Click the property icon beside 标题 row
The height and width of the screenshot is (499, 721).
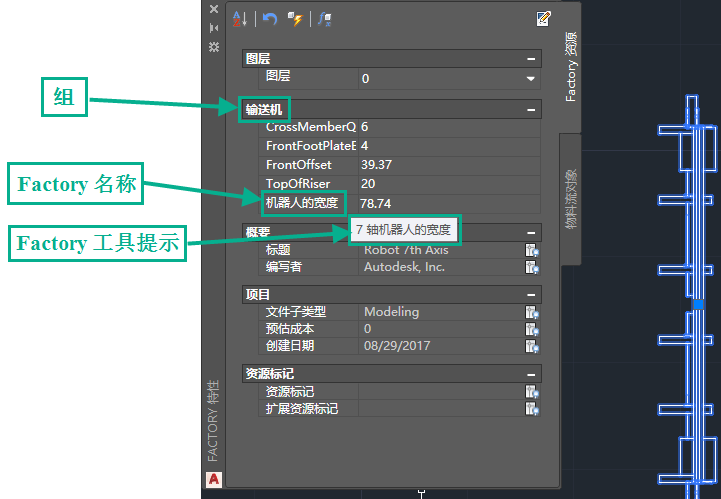tap(532, 250)
